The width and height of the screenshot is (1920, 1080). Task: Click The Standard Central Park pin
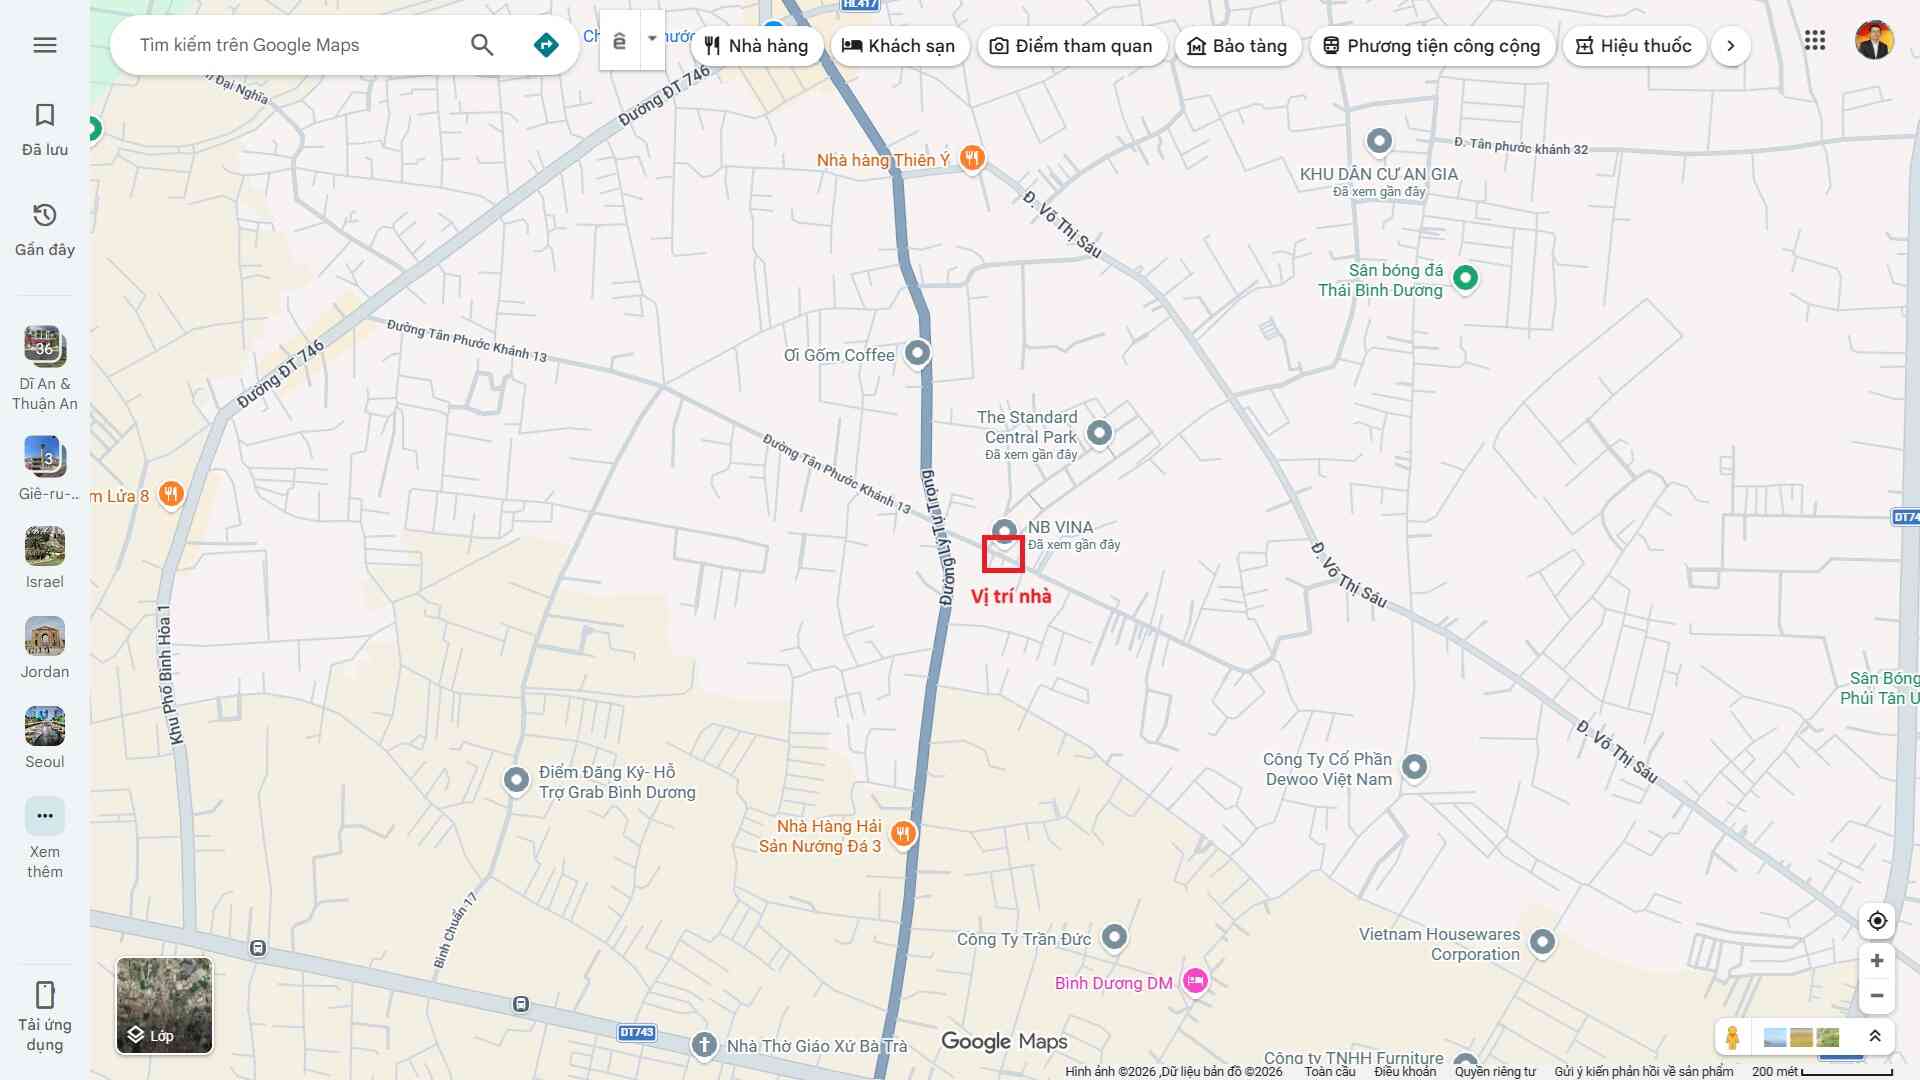point(1099,433)
